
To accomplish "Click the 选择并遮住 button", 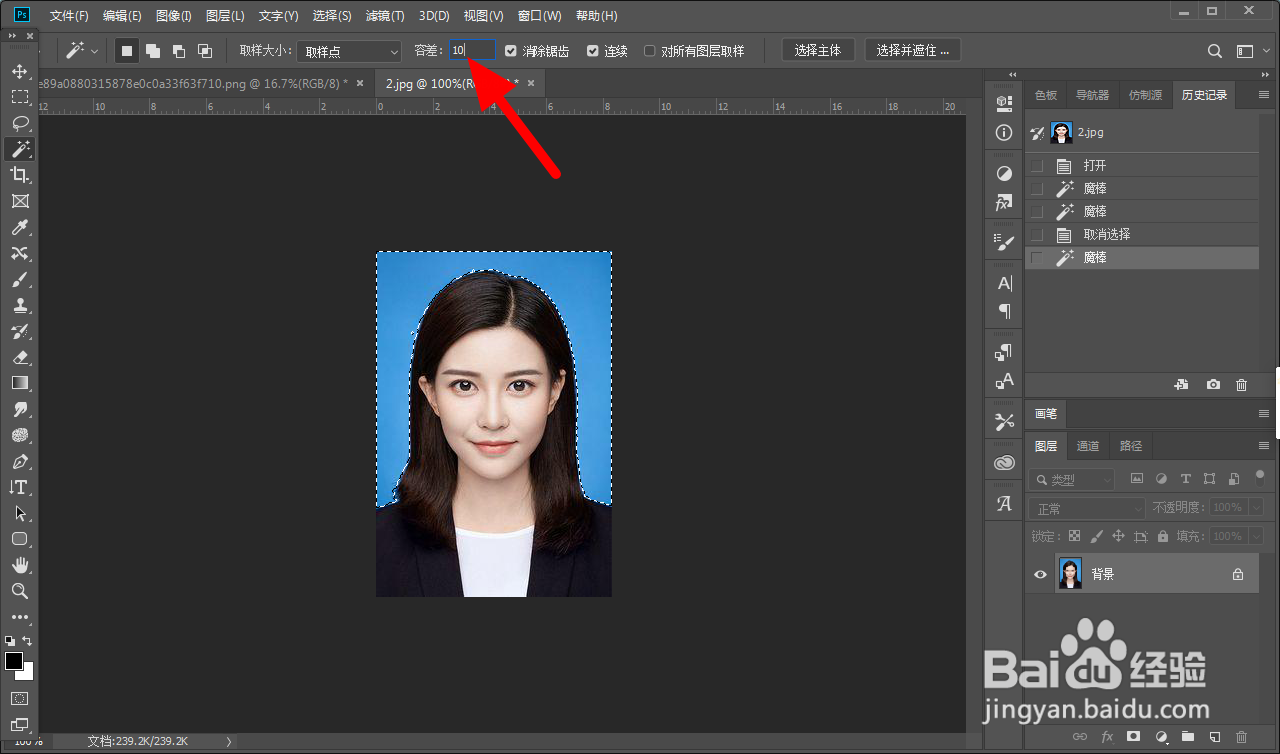I will pos(913,50).
